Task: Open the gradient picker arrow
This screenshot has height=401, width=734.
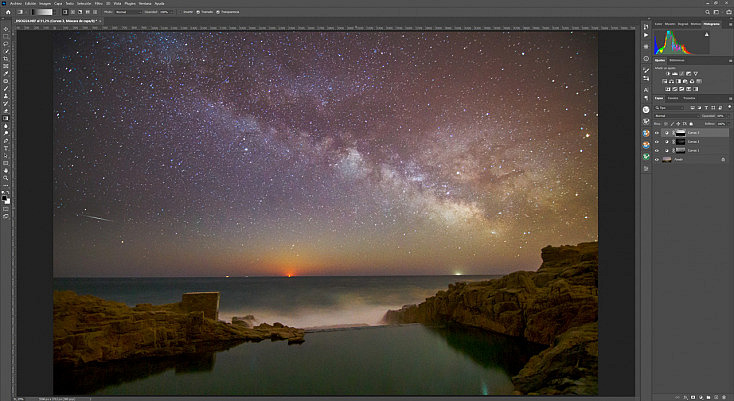Action: click(x=55, y=12)
